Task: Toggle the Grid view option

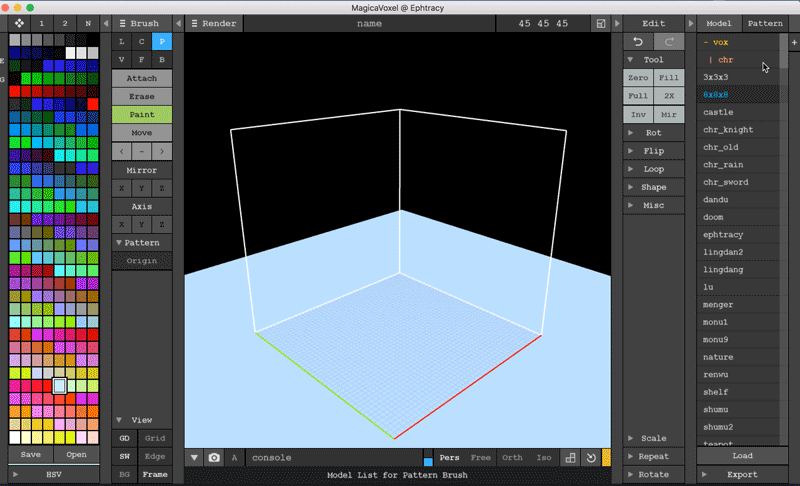Action: click(155, 438)
